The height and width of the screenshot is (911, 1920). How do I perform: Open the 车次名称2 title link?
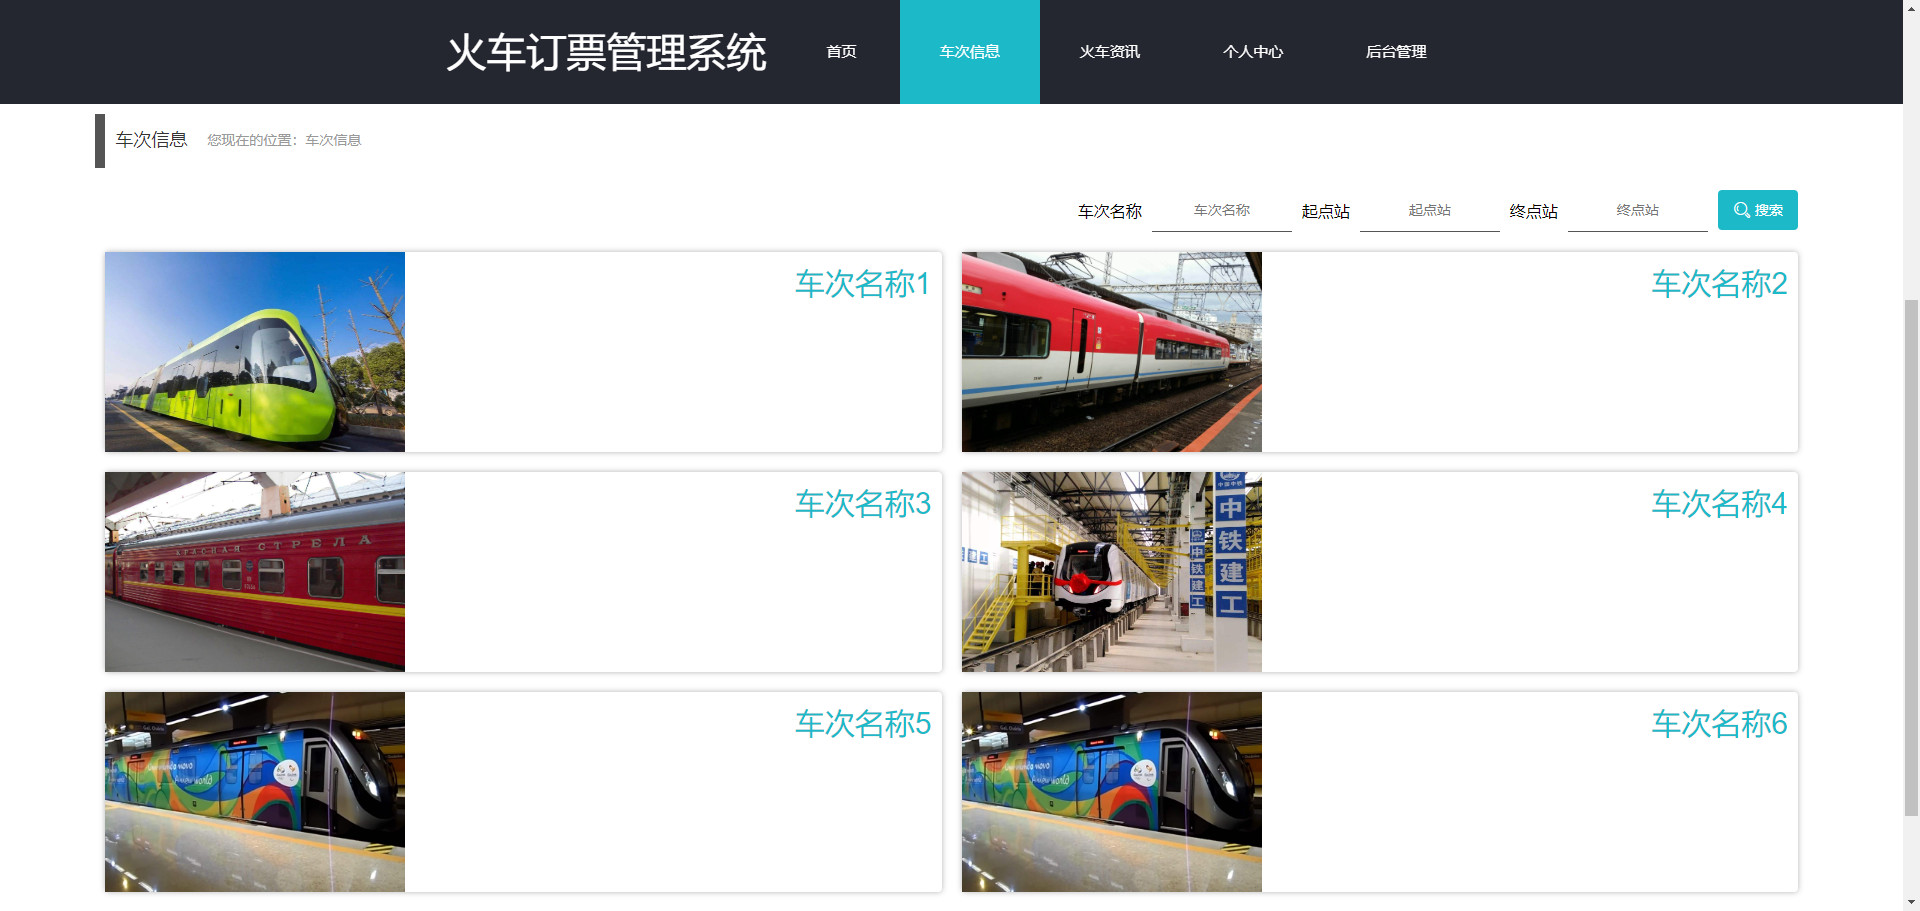pos(1719,284)
